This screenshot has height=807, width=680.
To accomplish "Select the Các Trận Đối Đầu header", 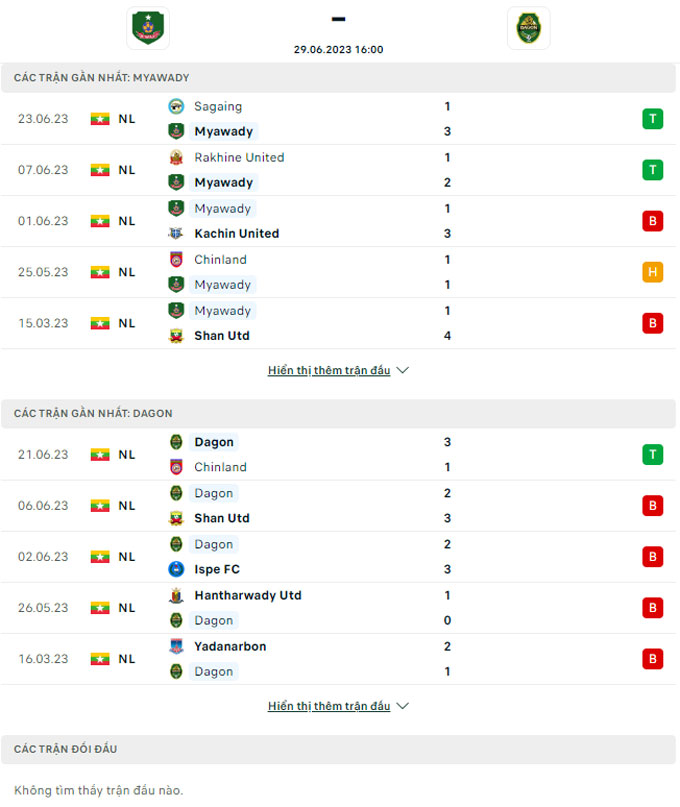I will pyautogui.click(x=66, y=749).
